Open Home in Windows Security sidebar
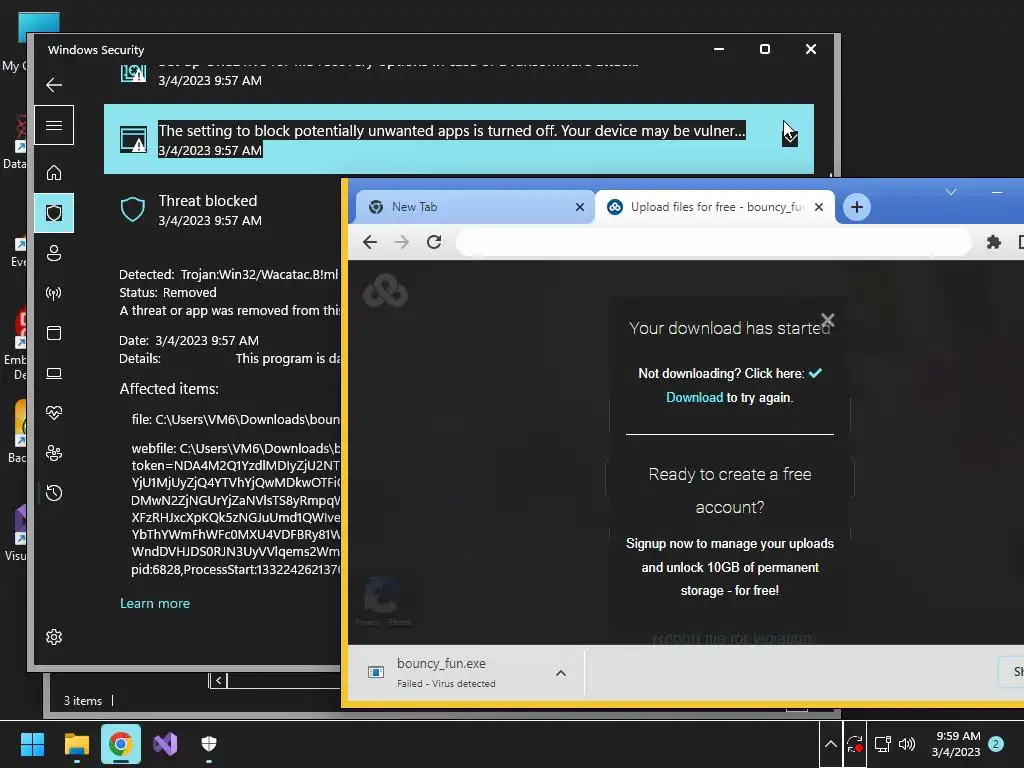The image size is (1024, 768). [x=54, y=172]
